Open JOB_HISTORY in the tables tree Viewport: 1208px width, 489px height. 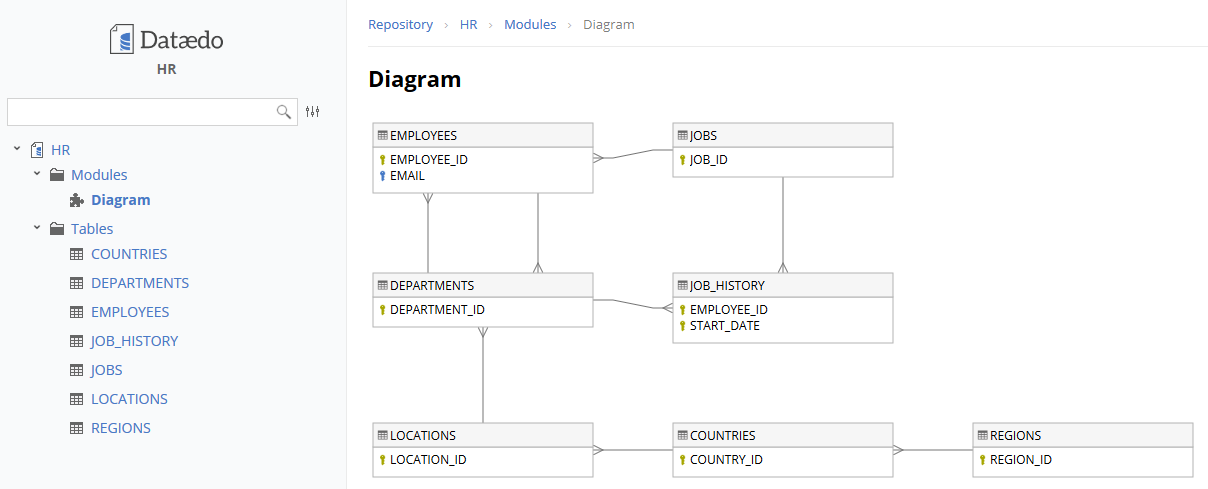tap(134, 341)
